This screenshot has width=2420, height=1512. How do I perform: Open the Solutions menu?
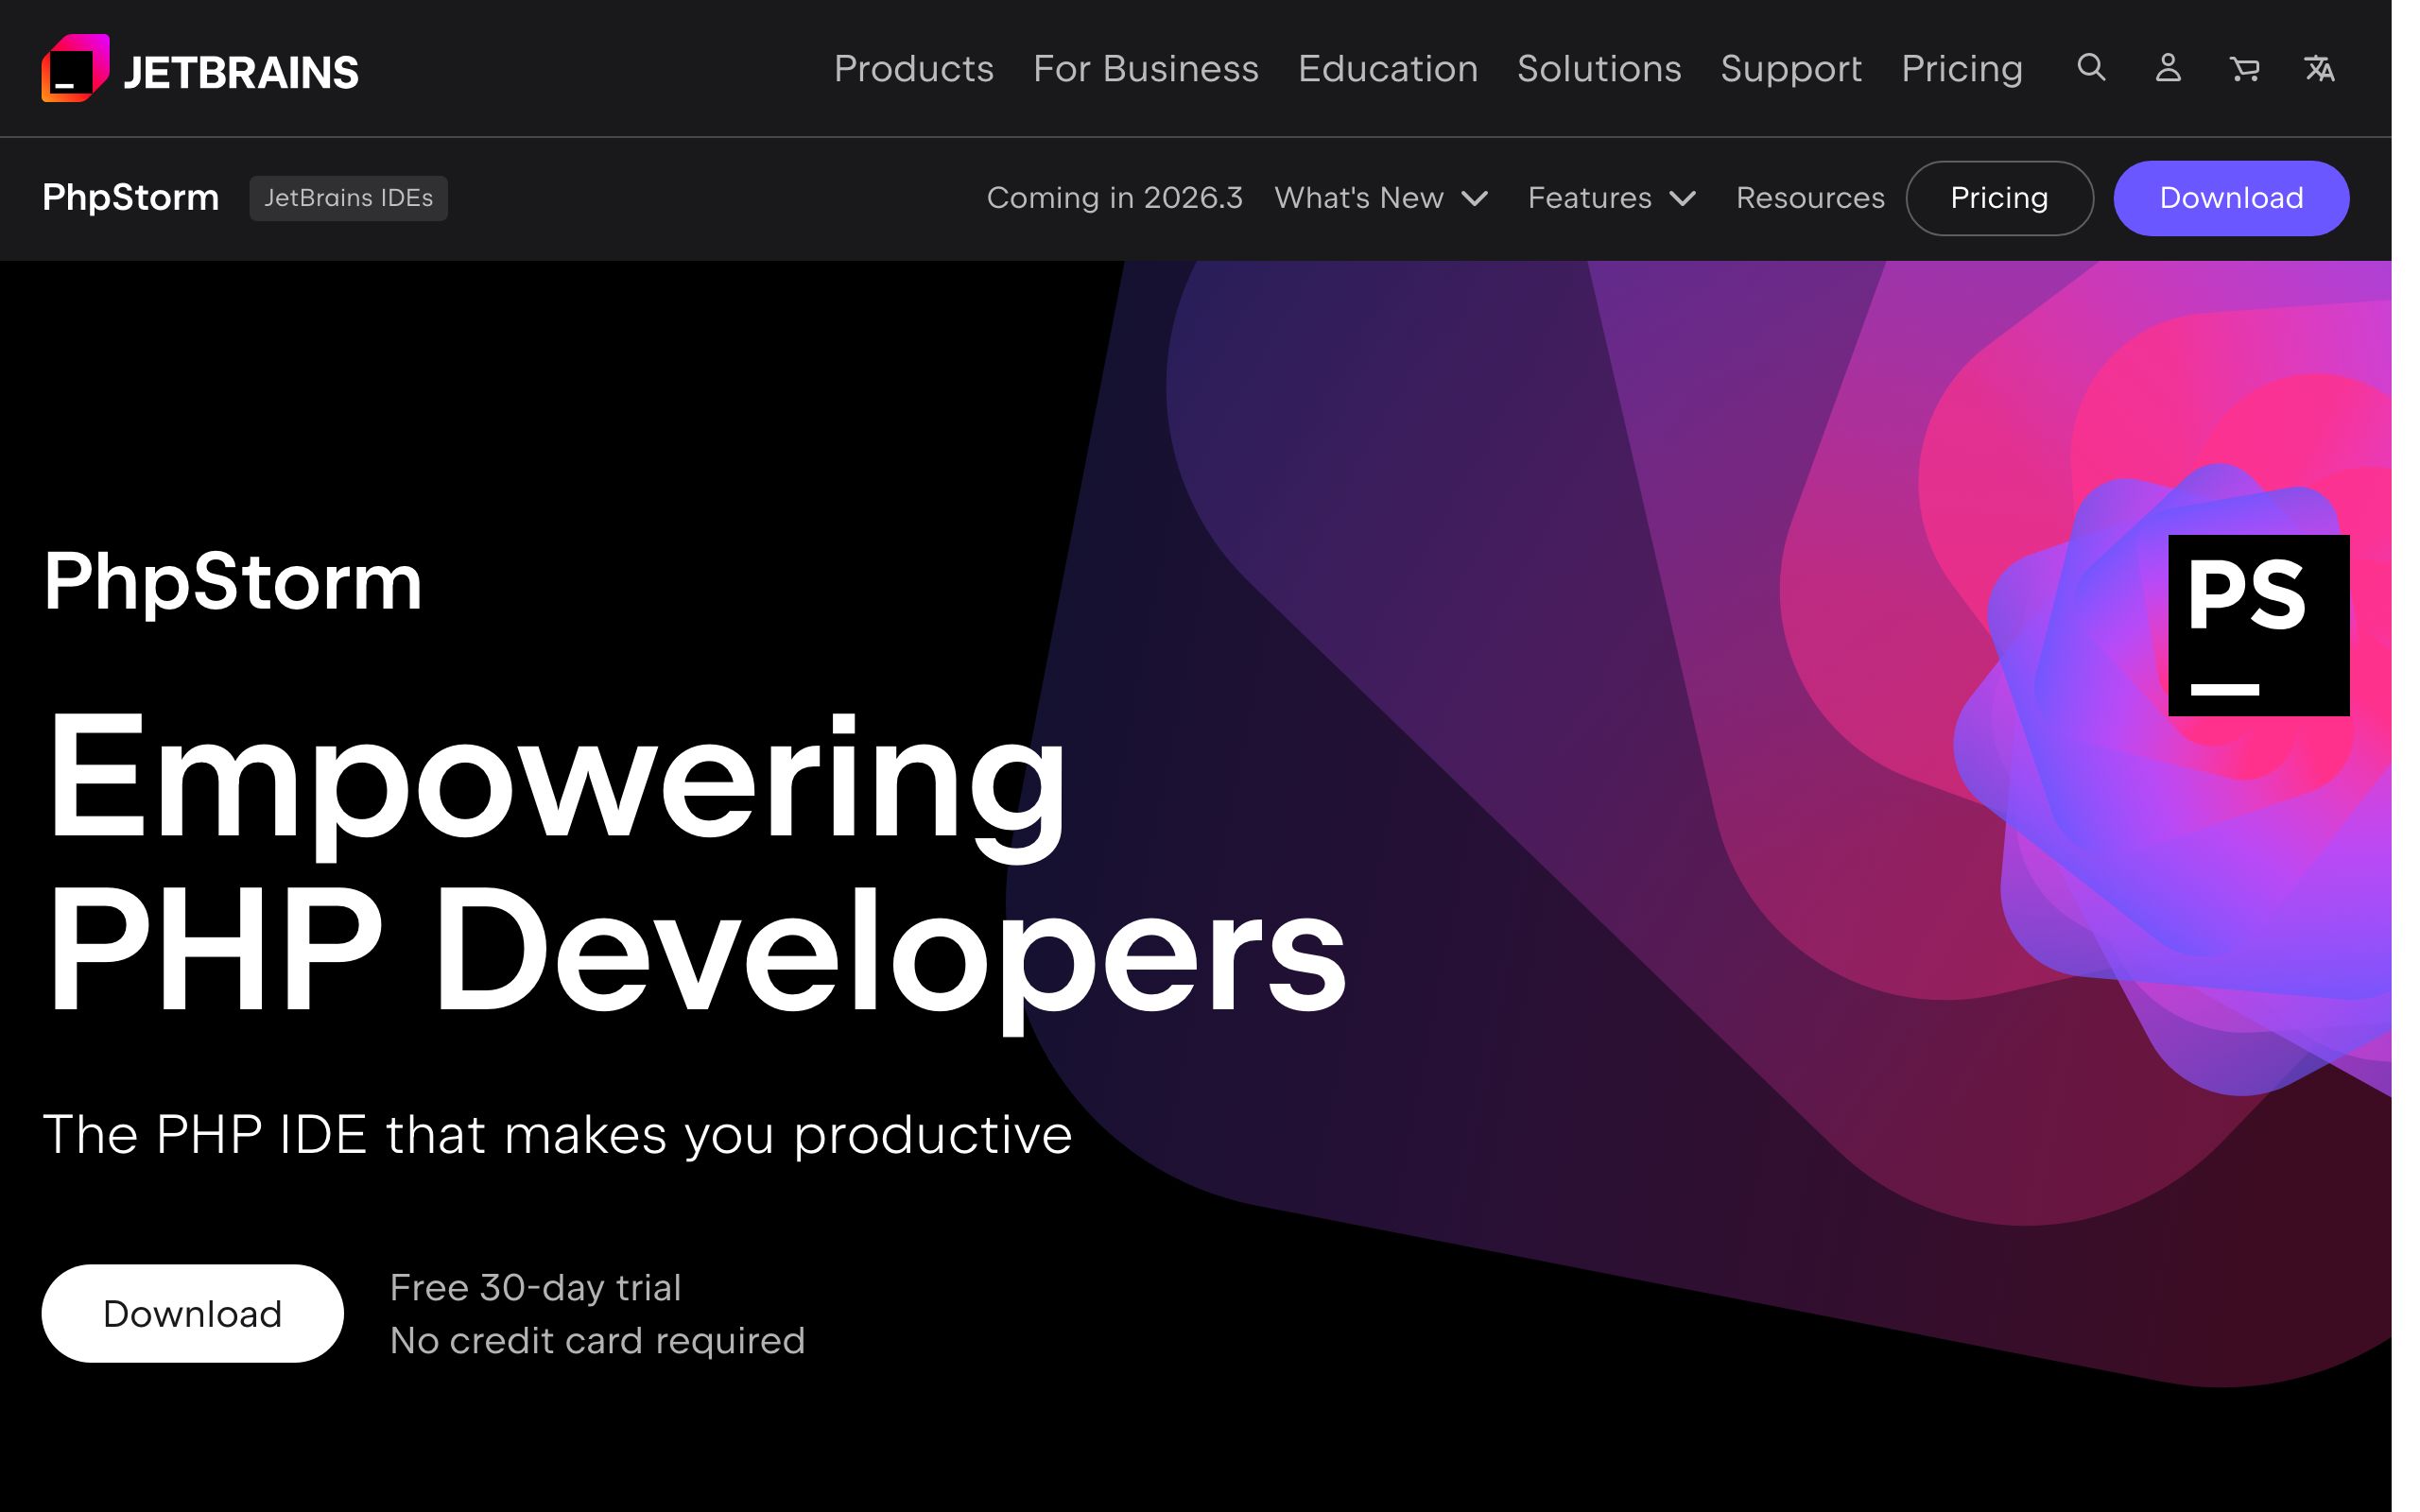1598,68
